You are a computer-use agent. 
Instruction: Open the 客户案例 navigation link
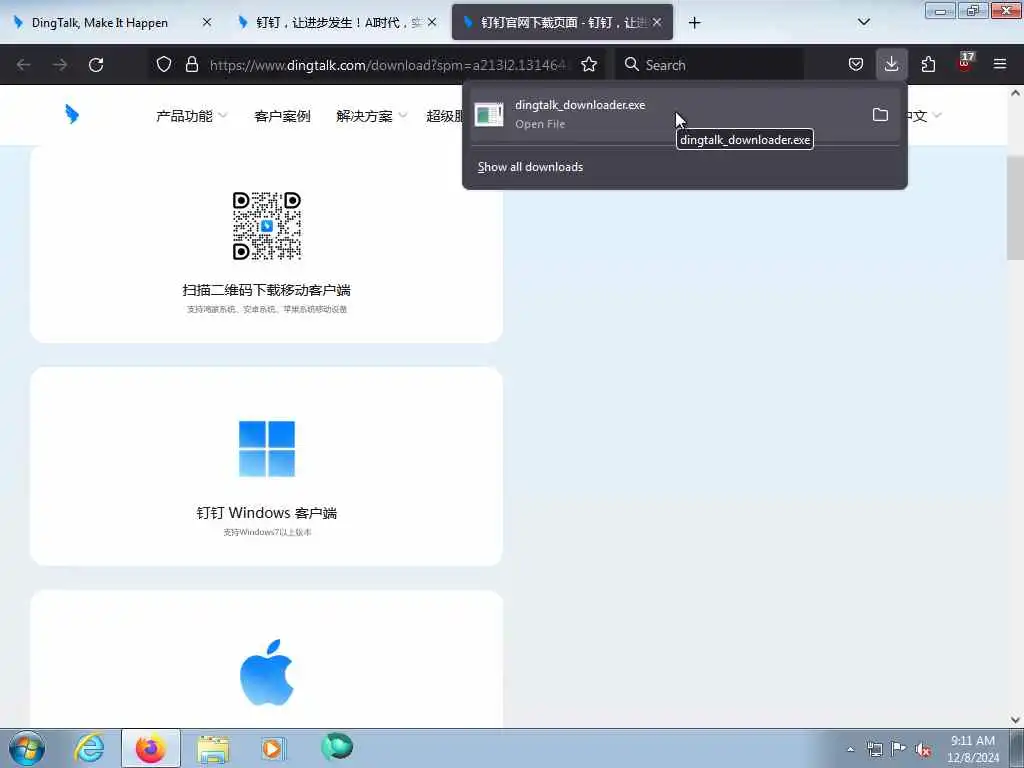coord(282,116)
